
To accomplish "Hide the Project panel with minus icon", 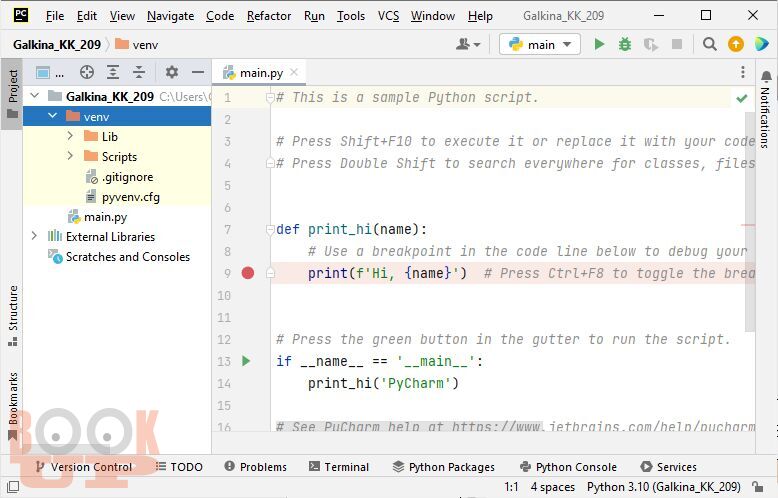I will (198, 72).
